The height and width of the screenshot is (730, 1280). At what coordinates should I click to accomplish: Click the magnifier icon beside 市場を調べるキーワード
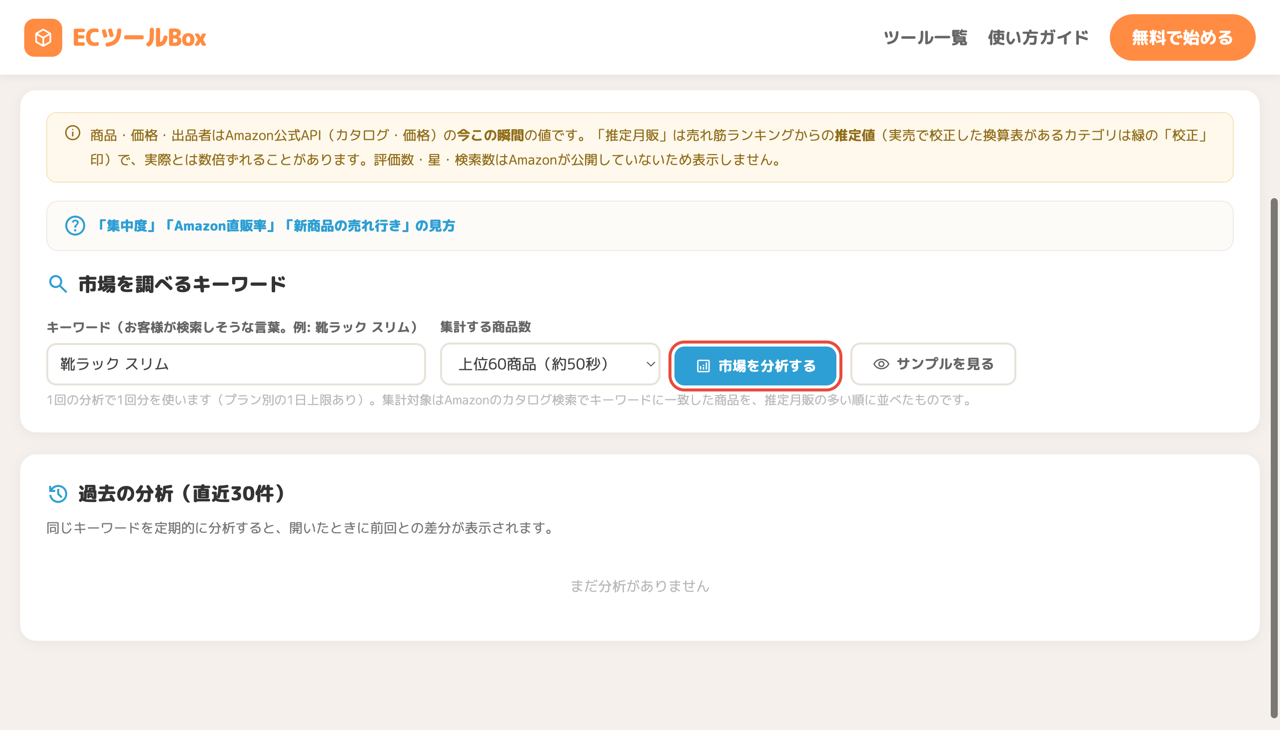(x=58, y=284)
